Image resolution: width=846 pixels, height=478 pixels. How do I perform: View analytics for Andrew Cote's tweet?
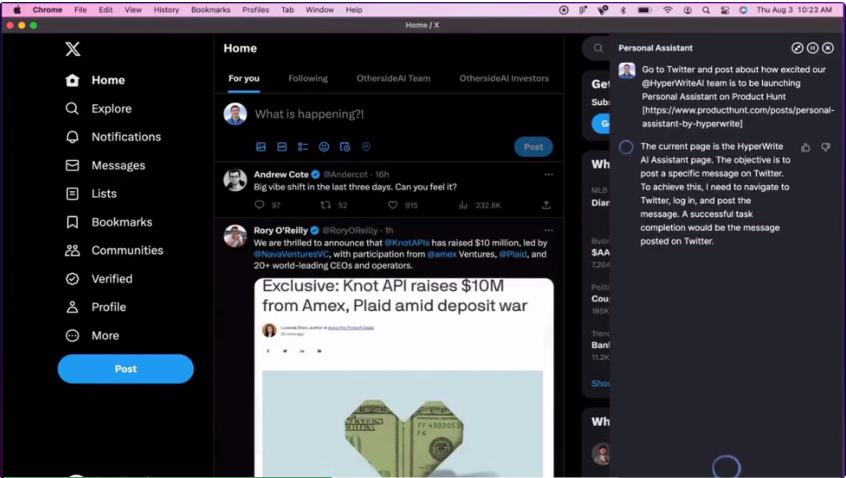[463, 205]
